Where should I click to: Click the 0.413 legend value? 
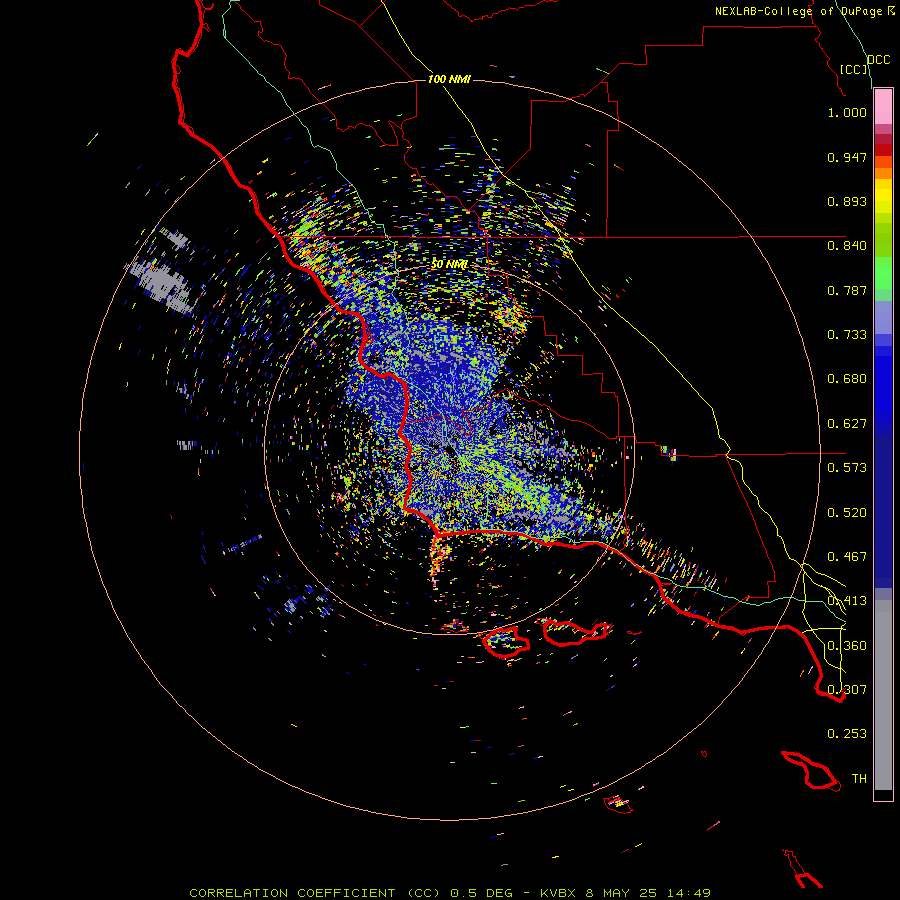point(847,601)
